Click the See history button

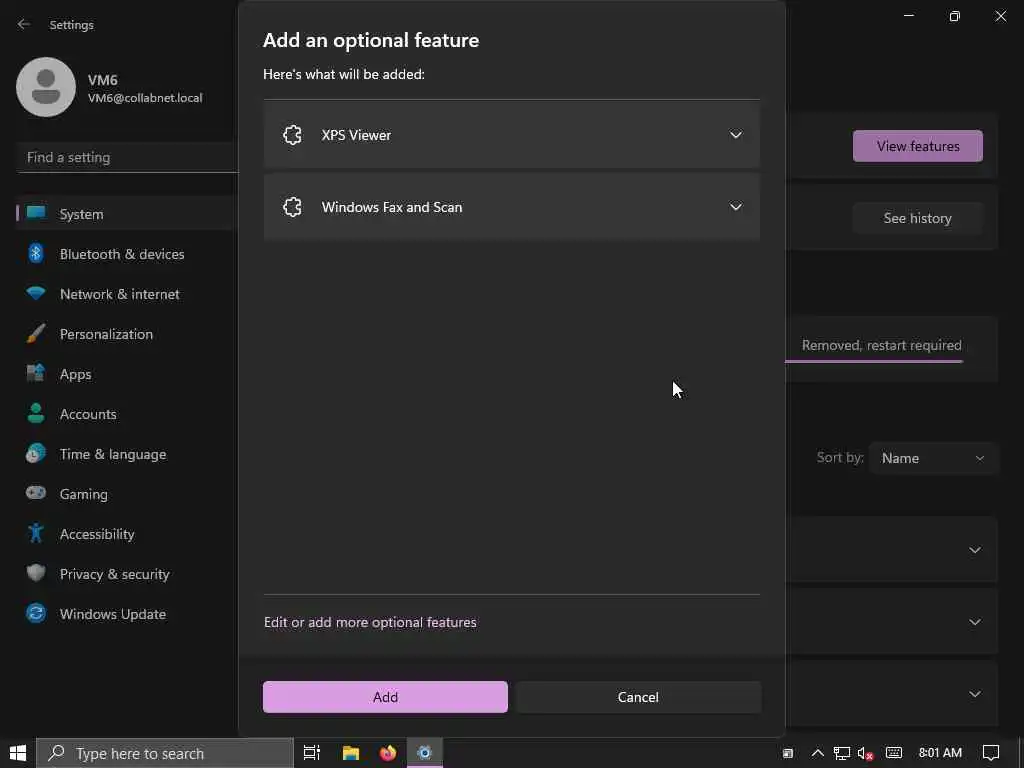(918, 217)
